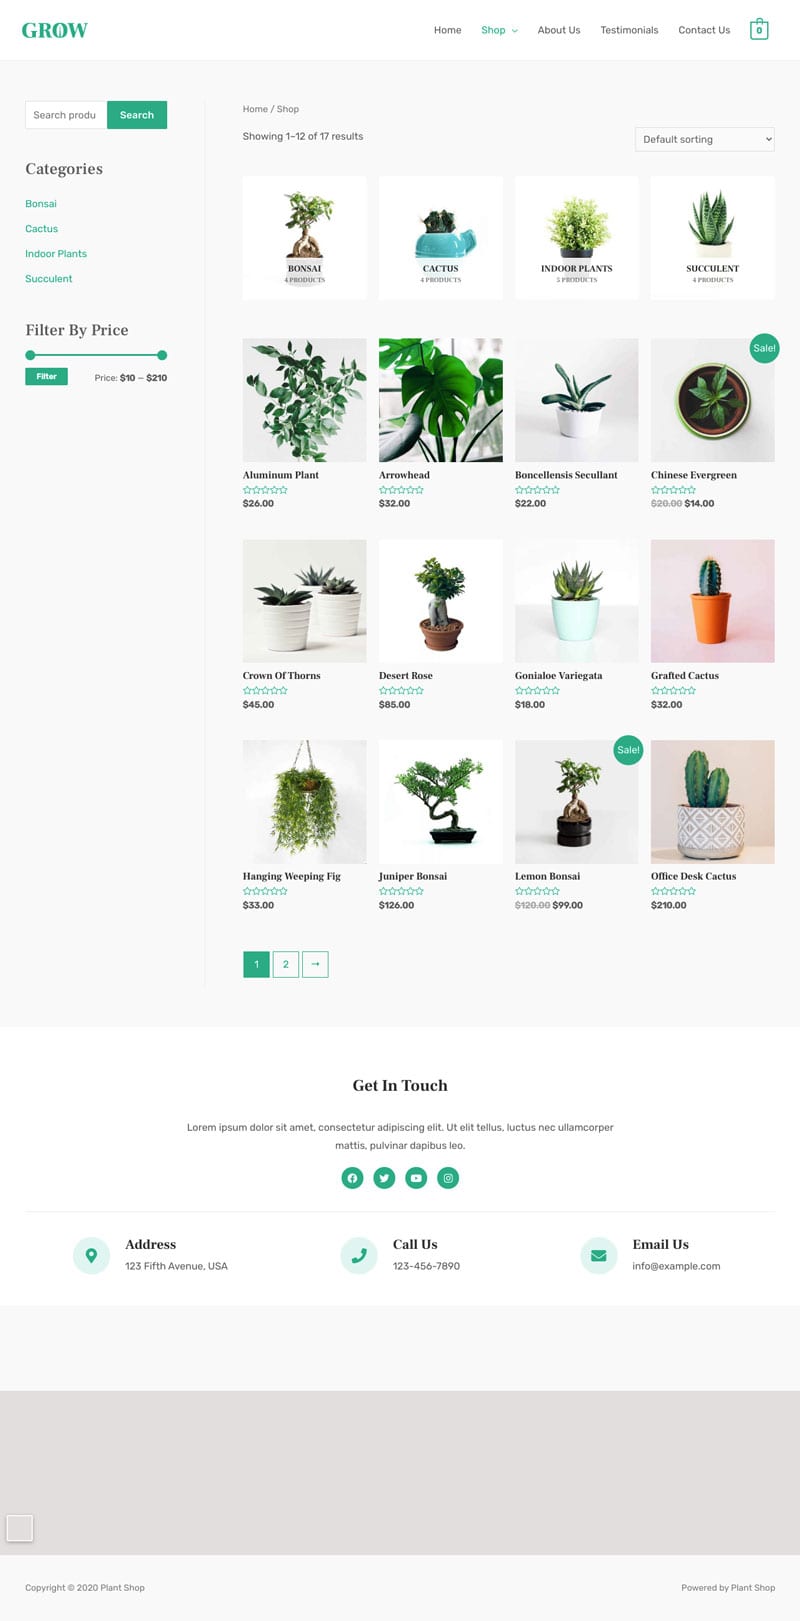Expand the Shop menu chevron
Image resolution: width=800 pixels, height=1621 pixels.
coord(515,31)
